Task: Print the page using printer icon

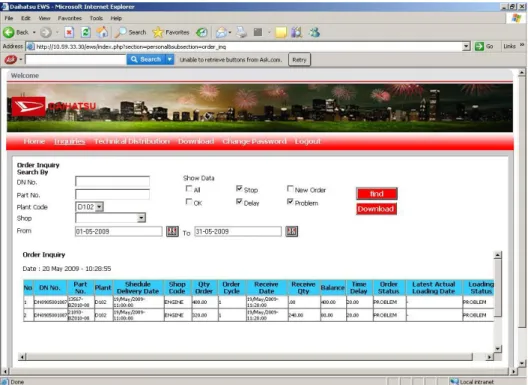Action: pyautogui.click(x=241, y=32)
